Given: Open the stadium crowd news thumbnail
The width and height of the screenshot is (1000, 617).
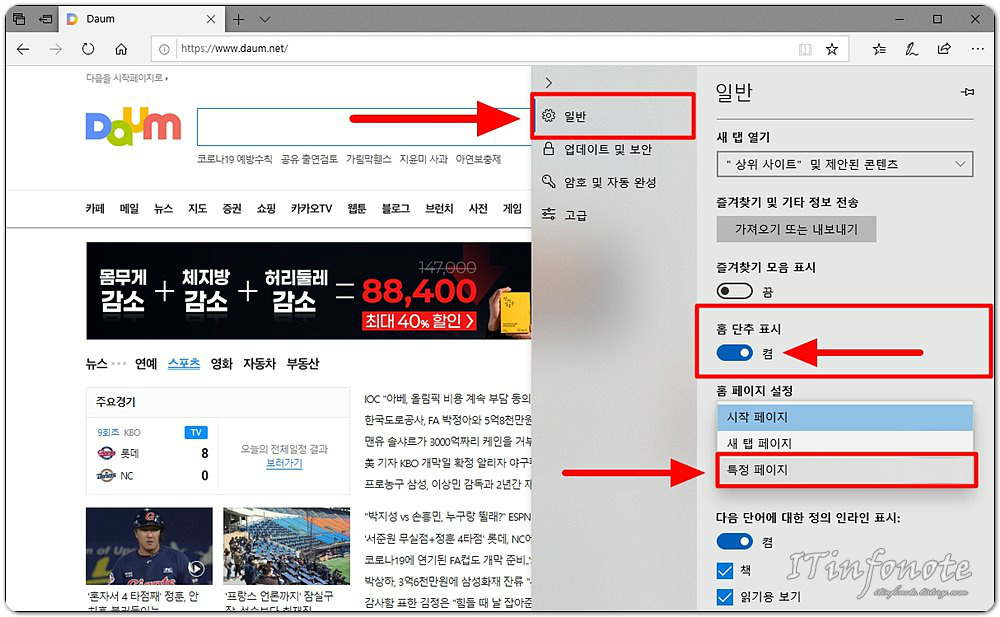Looking at the screenshot, I should click(286, 546).
